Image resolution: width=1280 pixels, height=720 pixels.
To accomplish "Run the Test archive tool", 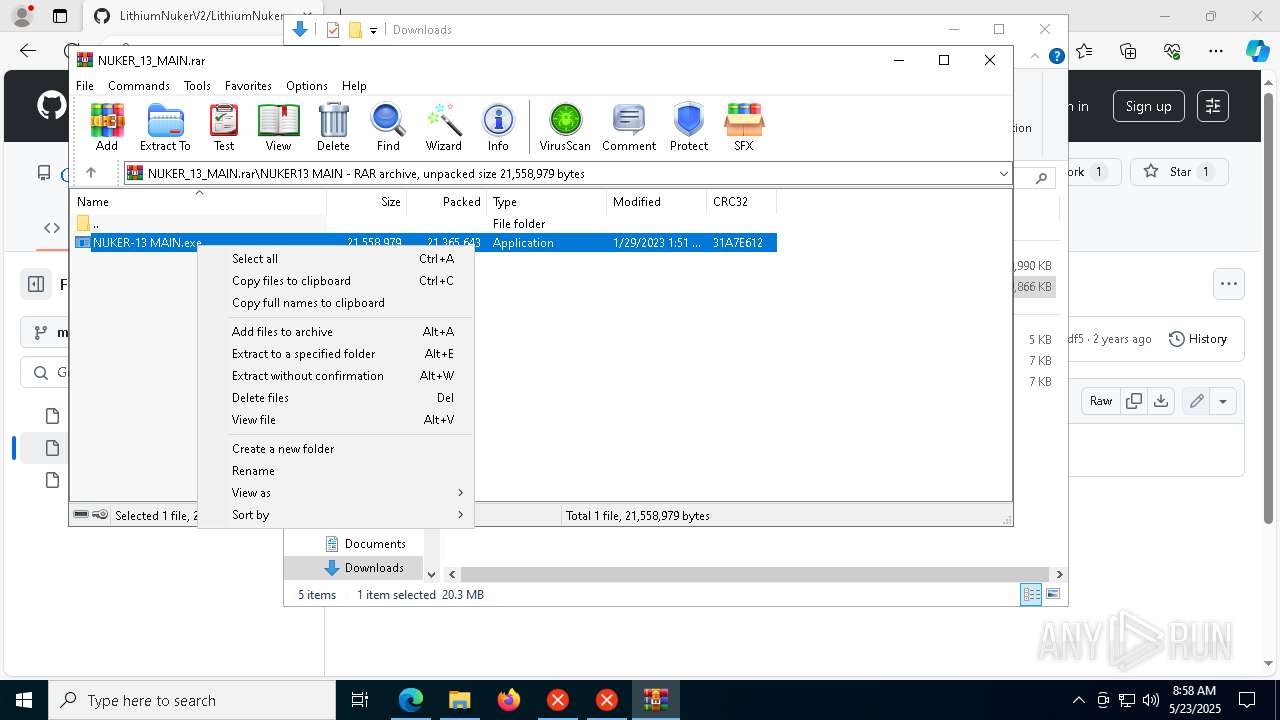I will point(224,127).
